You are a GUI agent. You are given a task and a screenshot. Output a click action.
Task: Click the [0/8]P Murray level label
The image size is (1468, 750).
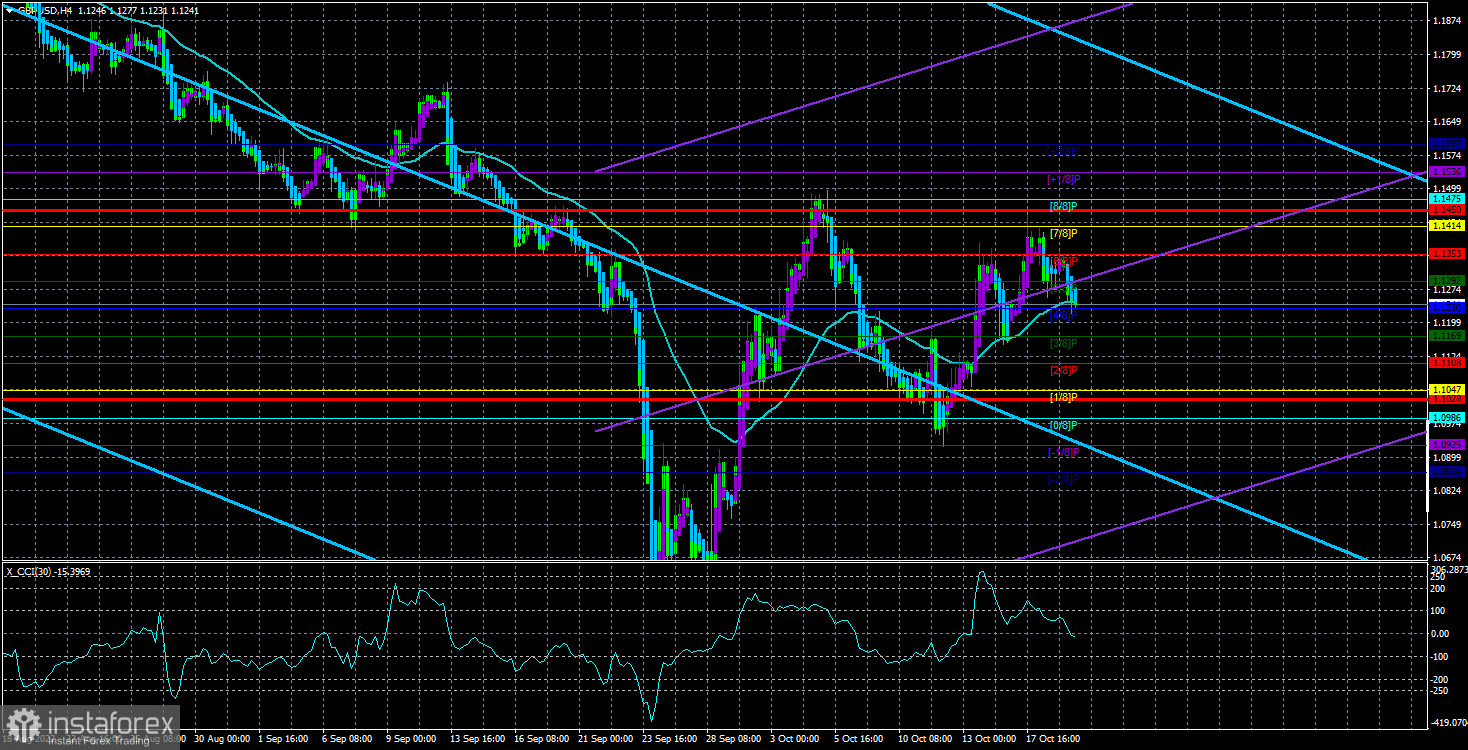pyautogui.click(x=1063, y=425)
